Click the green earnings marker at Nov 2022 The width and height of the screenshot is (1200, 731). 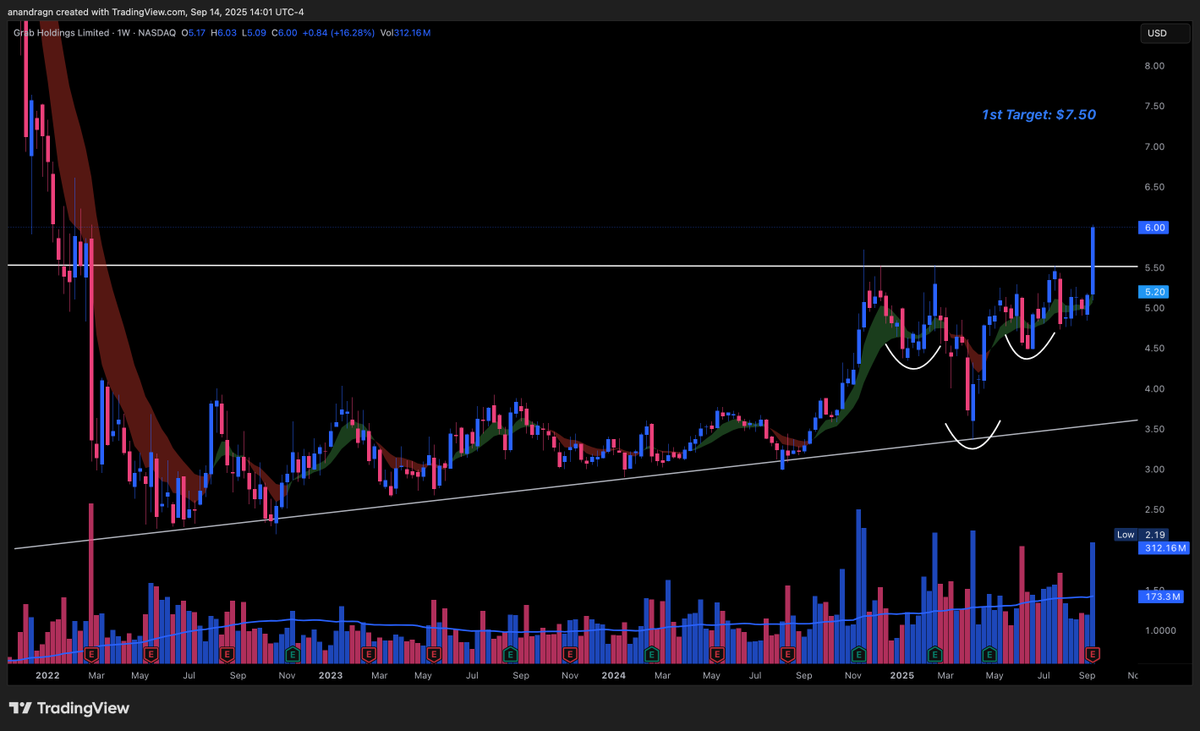click(292, 653)
